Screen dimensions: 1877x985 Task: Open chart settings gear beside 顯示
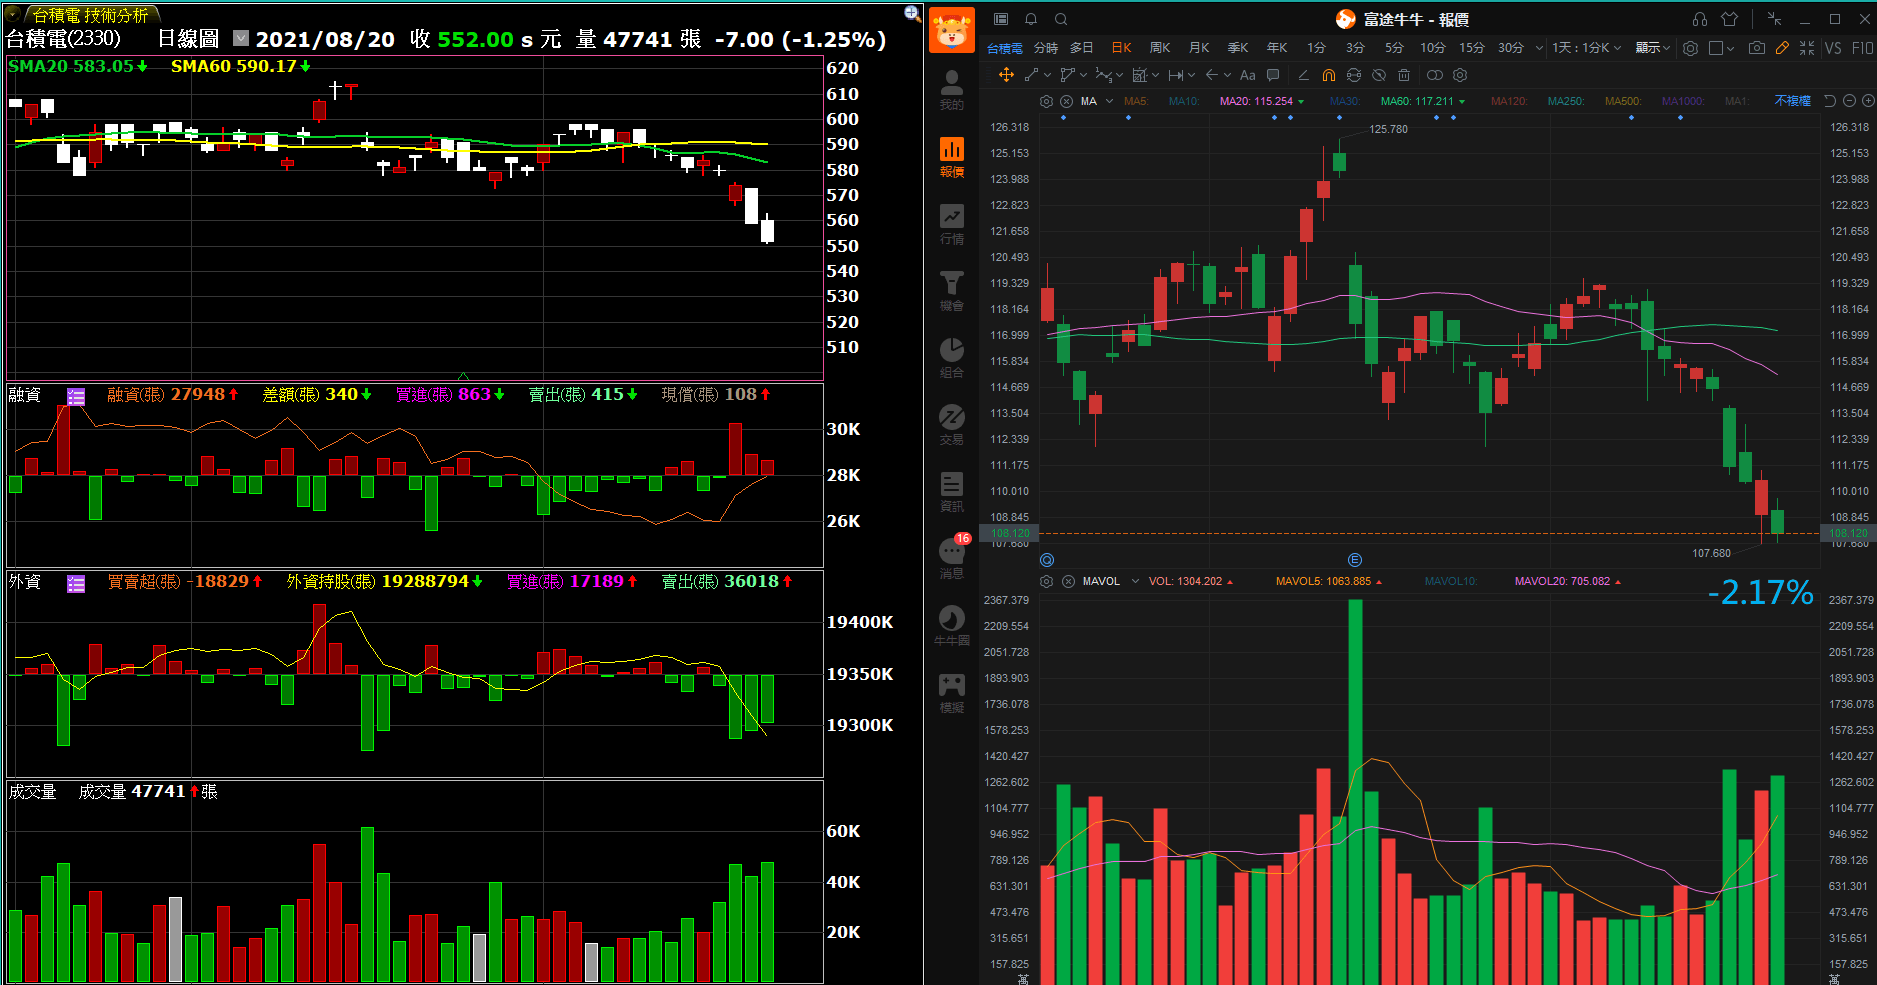1690,48
